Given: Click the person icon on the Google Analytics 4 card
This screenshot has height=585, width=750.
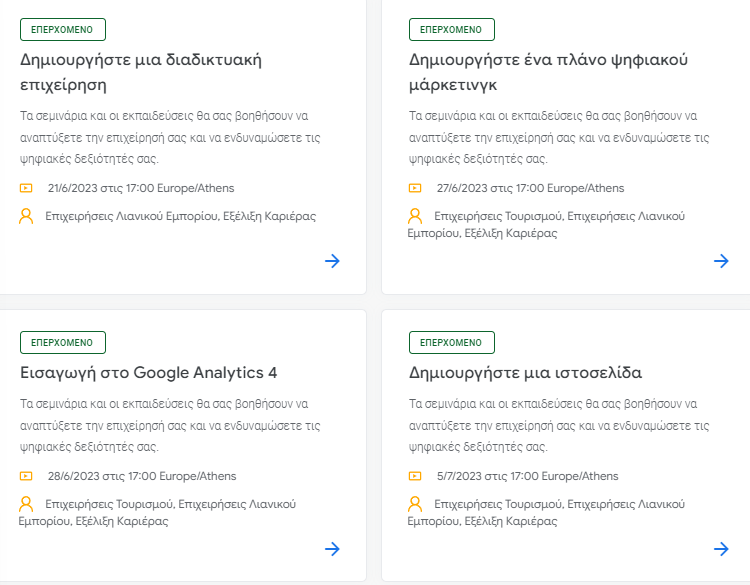Looking at the screenshot, I should [26, 504].
